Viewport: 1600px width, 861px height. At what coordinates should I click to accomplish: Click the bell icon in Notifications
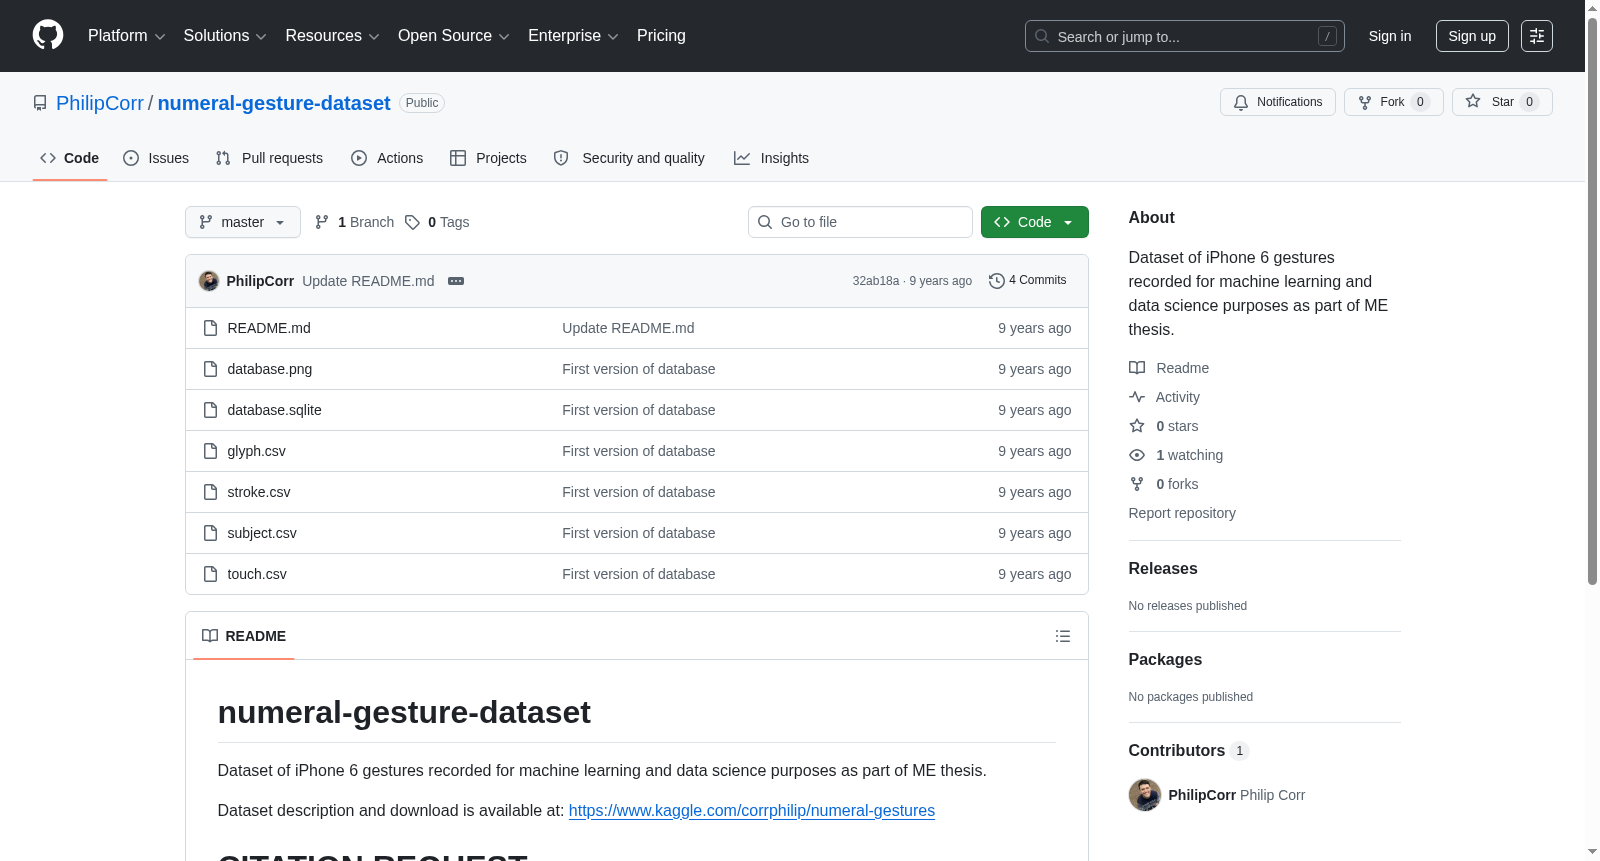1241,102
